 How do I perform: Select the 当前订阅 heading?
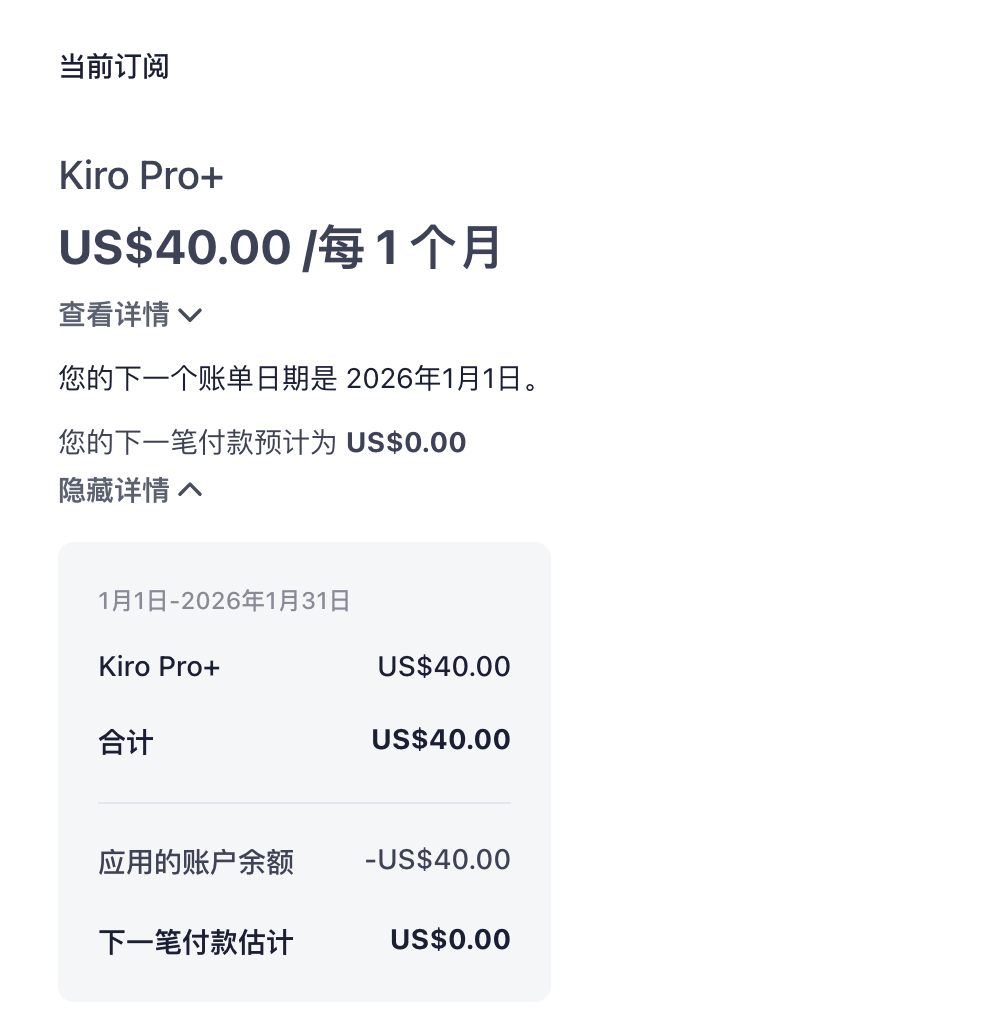coord(115,66)
